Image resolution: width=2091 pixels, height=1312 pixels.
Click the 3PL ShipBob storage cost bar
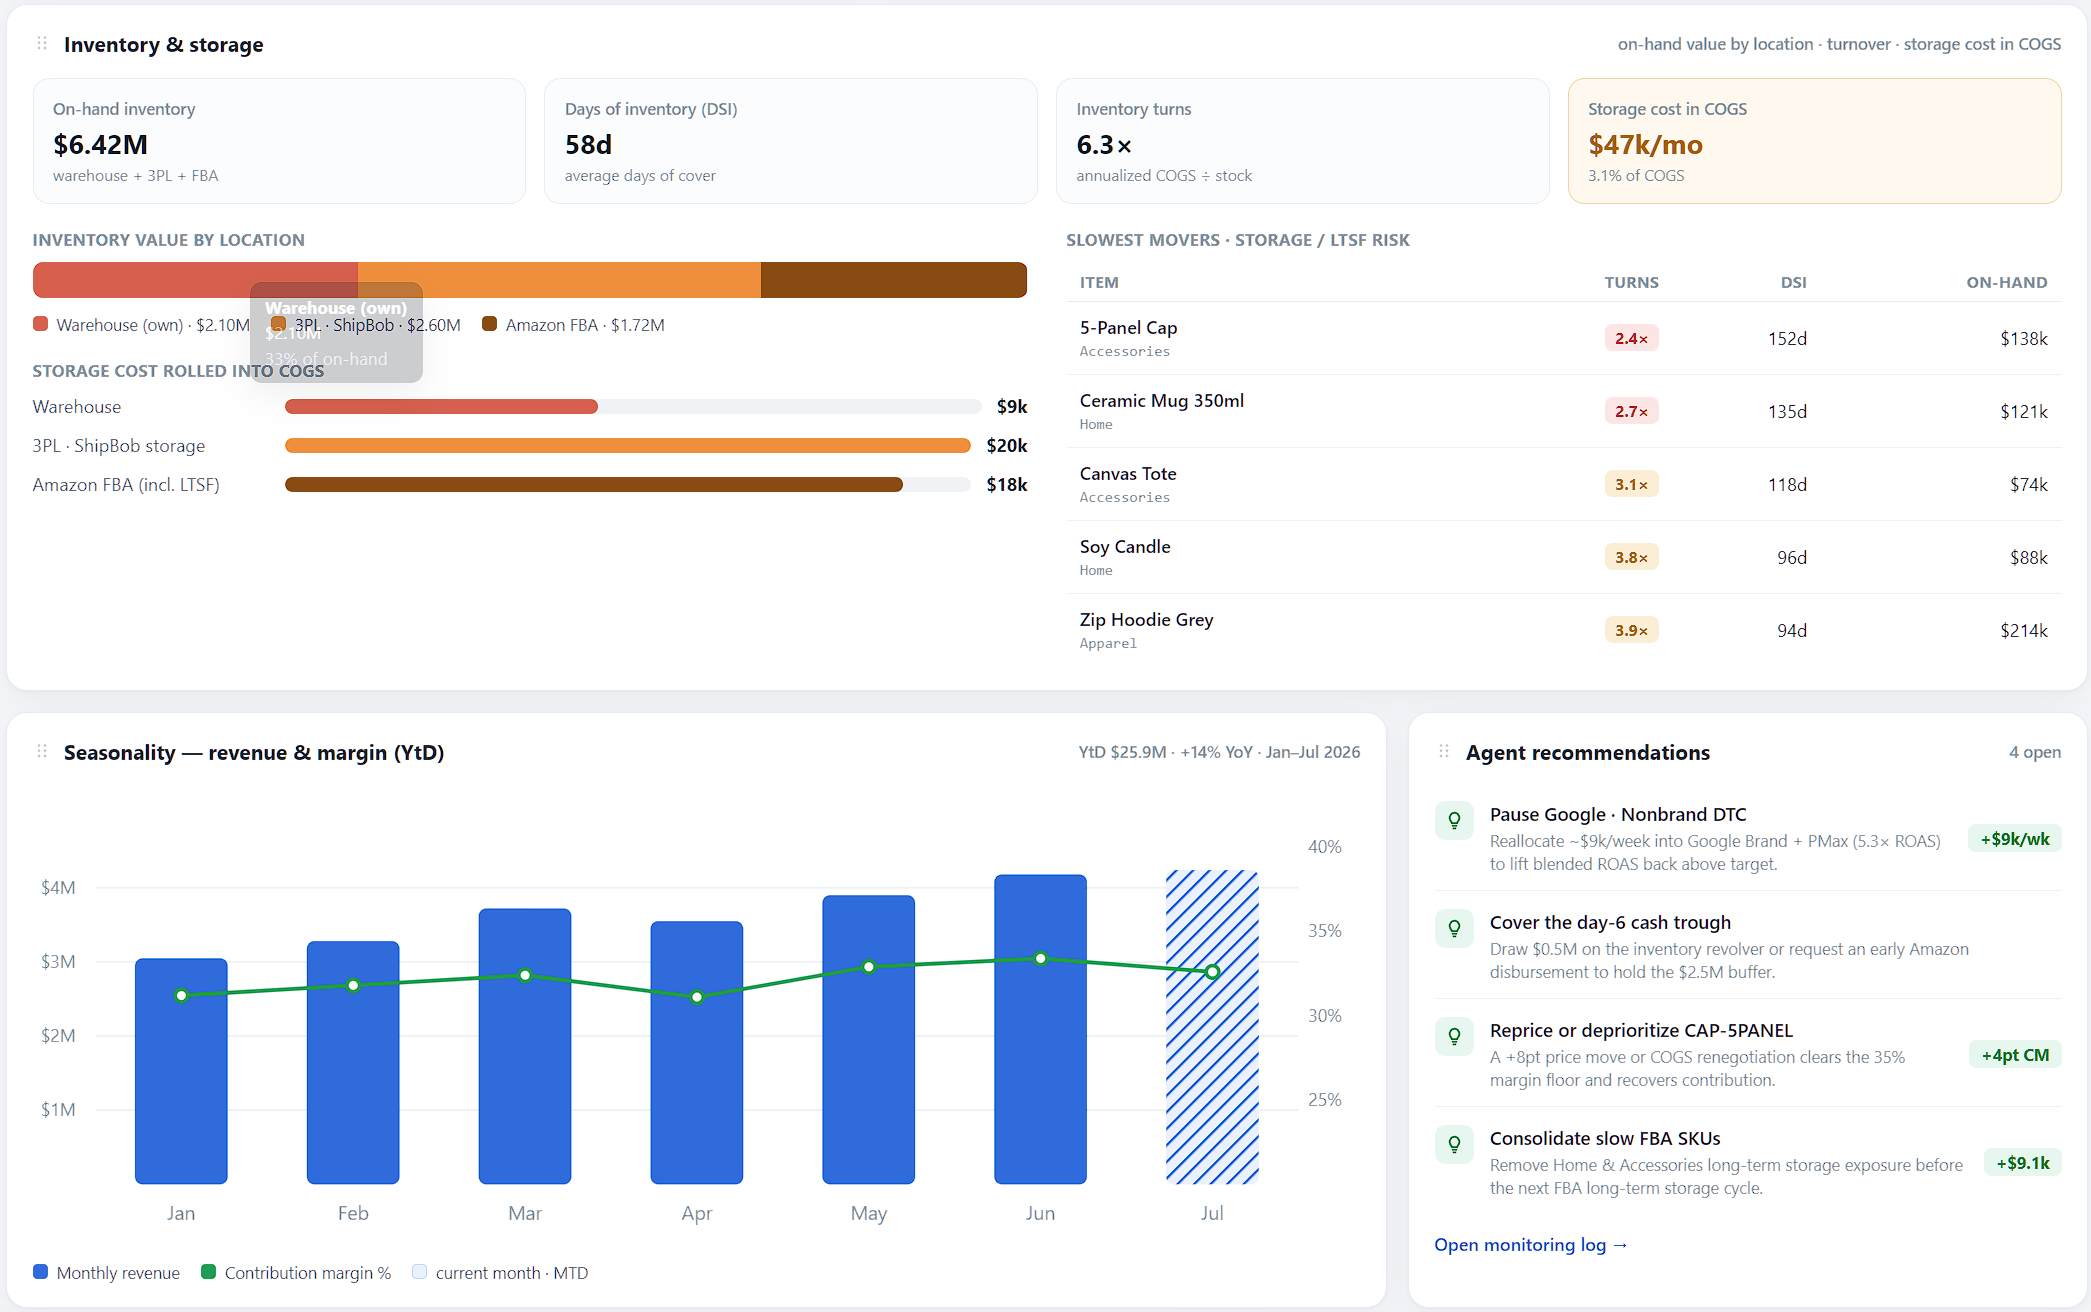[627, 446]
